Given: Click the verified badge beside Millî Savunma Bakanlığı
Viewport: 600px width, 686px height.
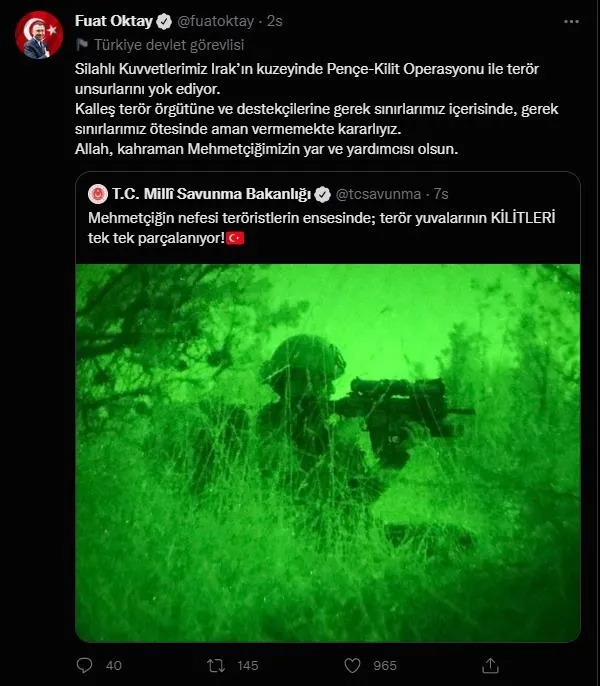Looking at the screenshot, I should 323,194.
